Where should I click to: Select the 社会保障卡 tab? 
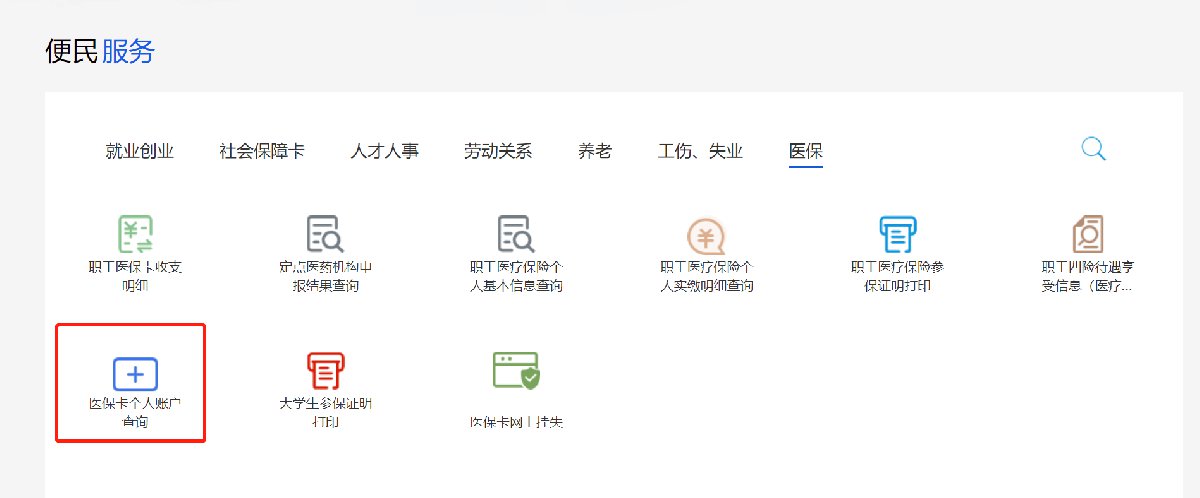point(262,152)
